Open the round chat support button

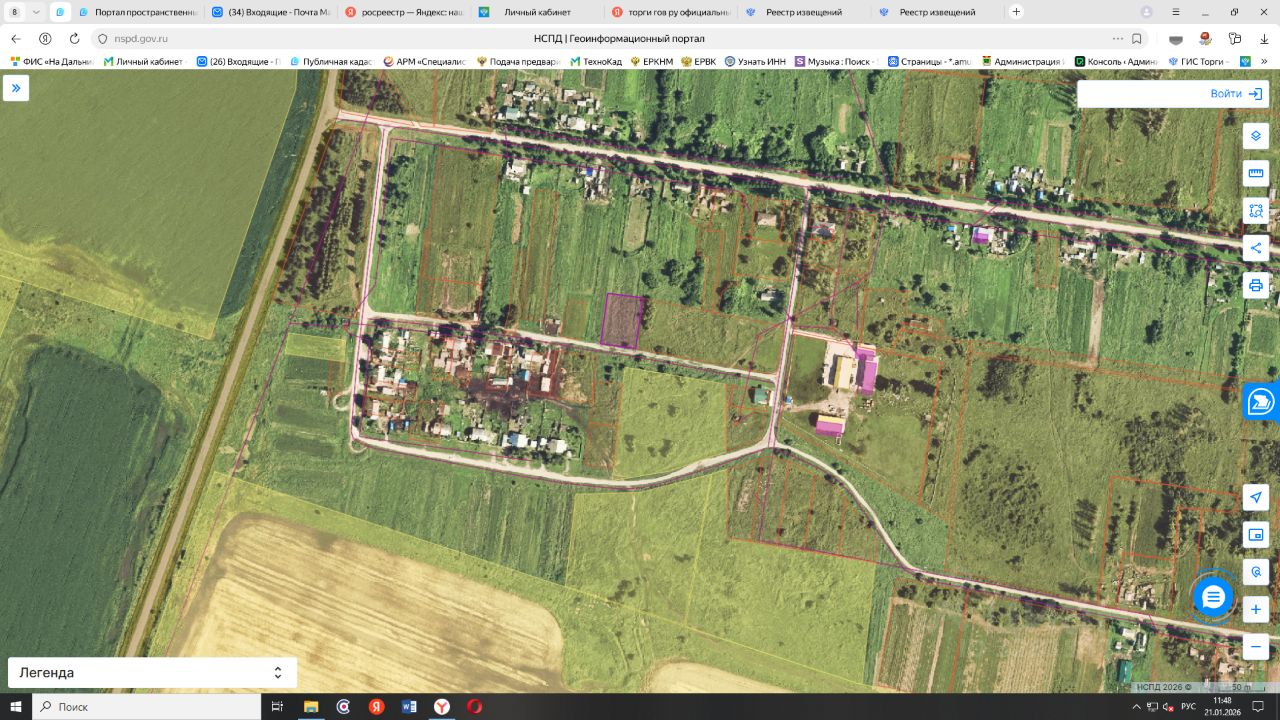pyautogui.click(x=1213, y=597)
